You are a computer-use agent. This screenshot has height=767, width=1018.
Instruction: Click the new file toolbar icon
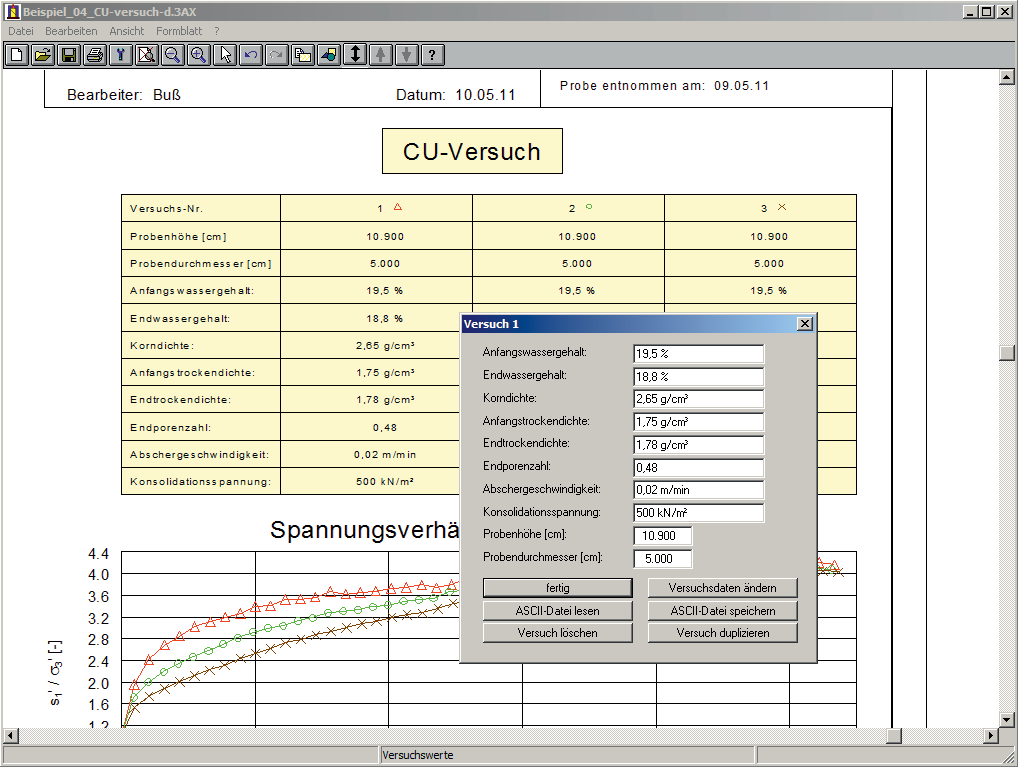pos(16,55)
